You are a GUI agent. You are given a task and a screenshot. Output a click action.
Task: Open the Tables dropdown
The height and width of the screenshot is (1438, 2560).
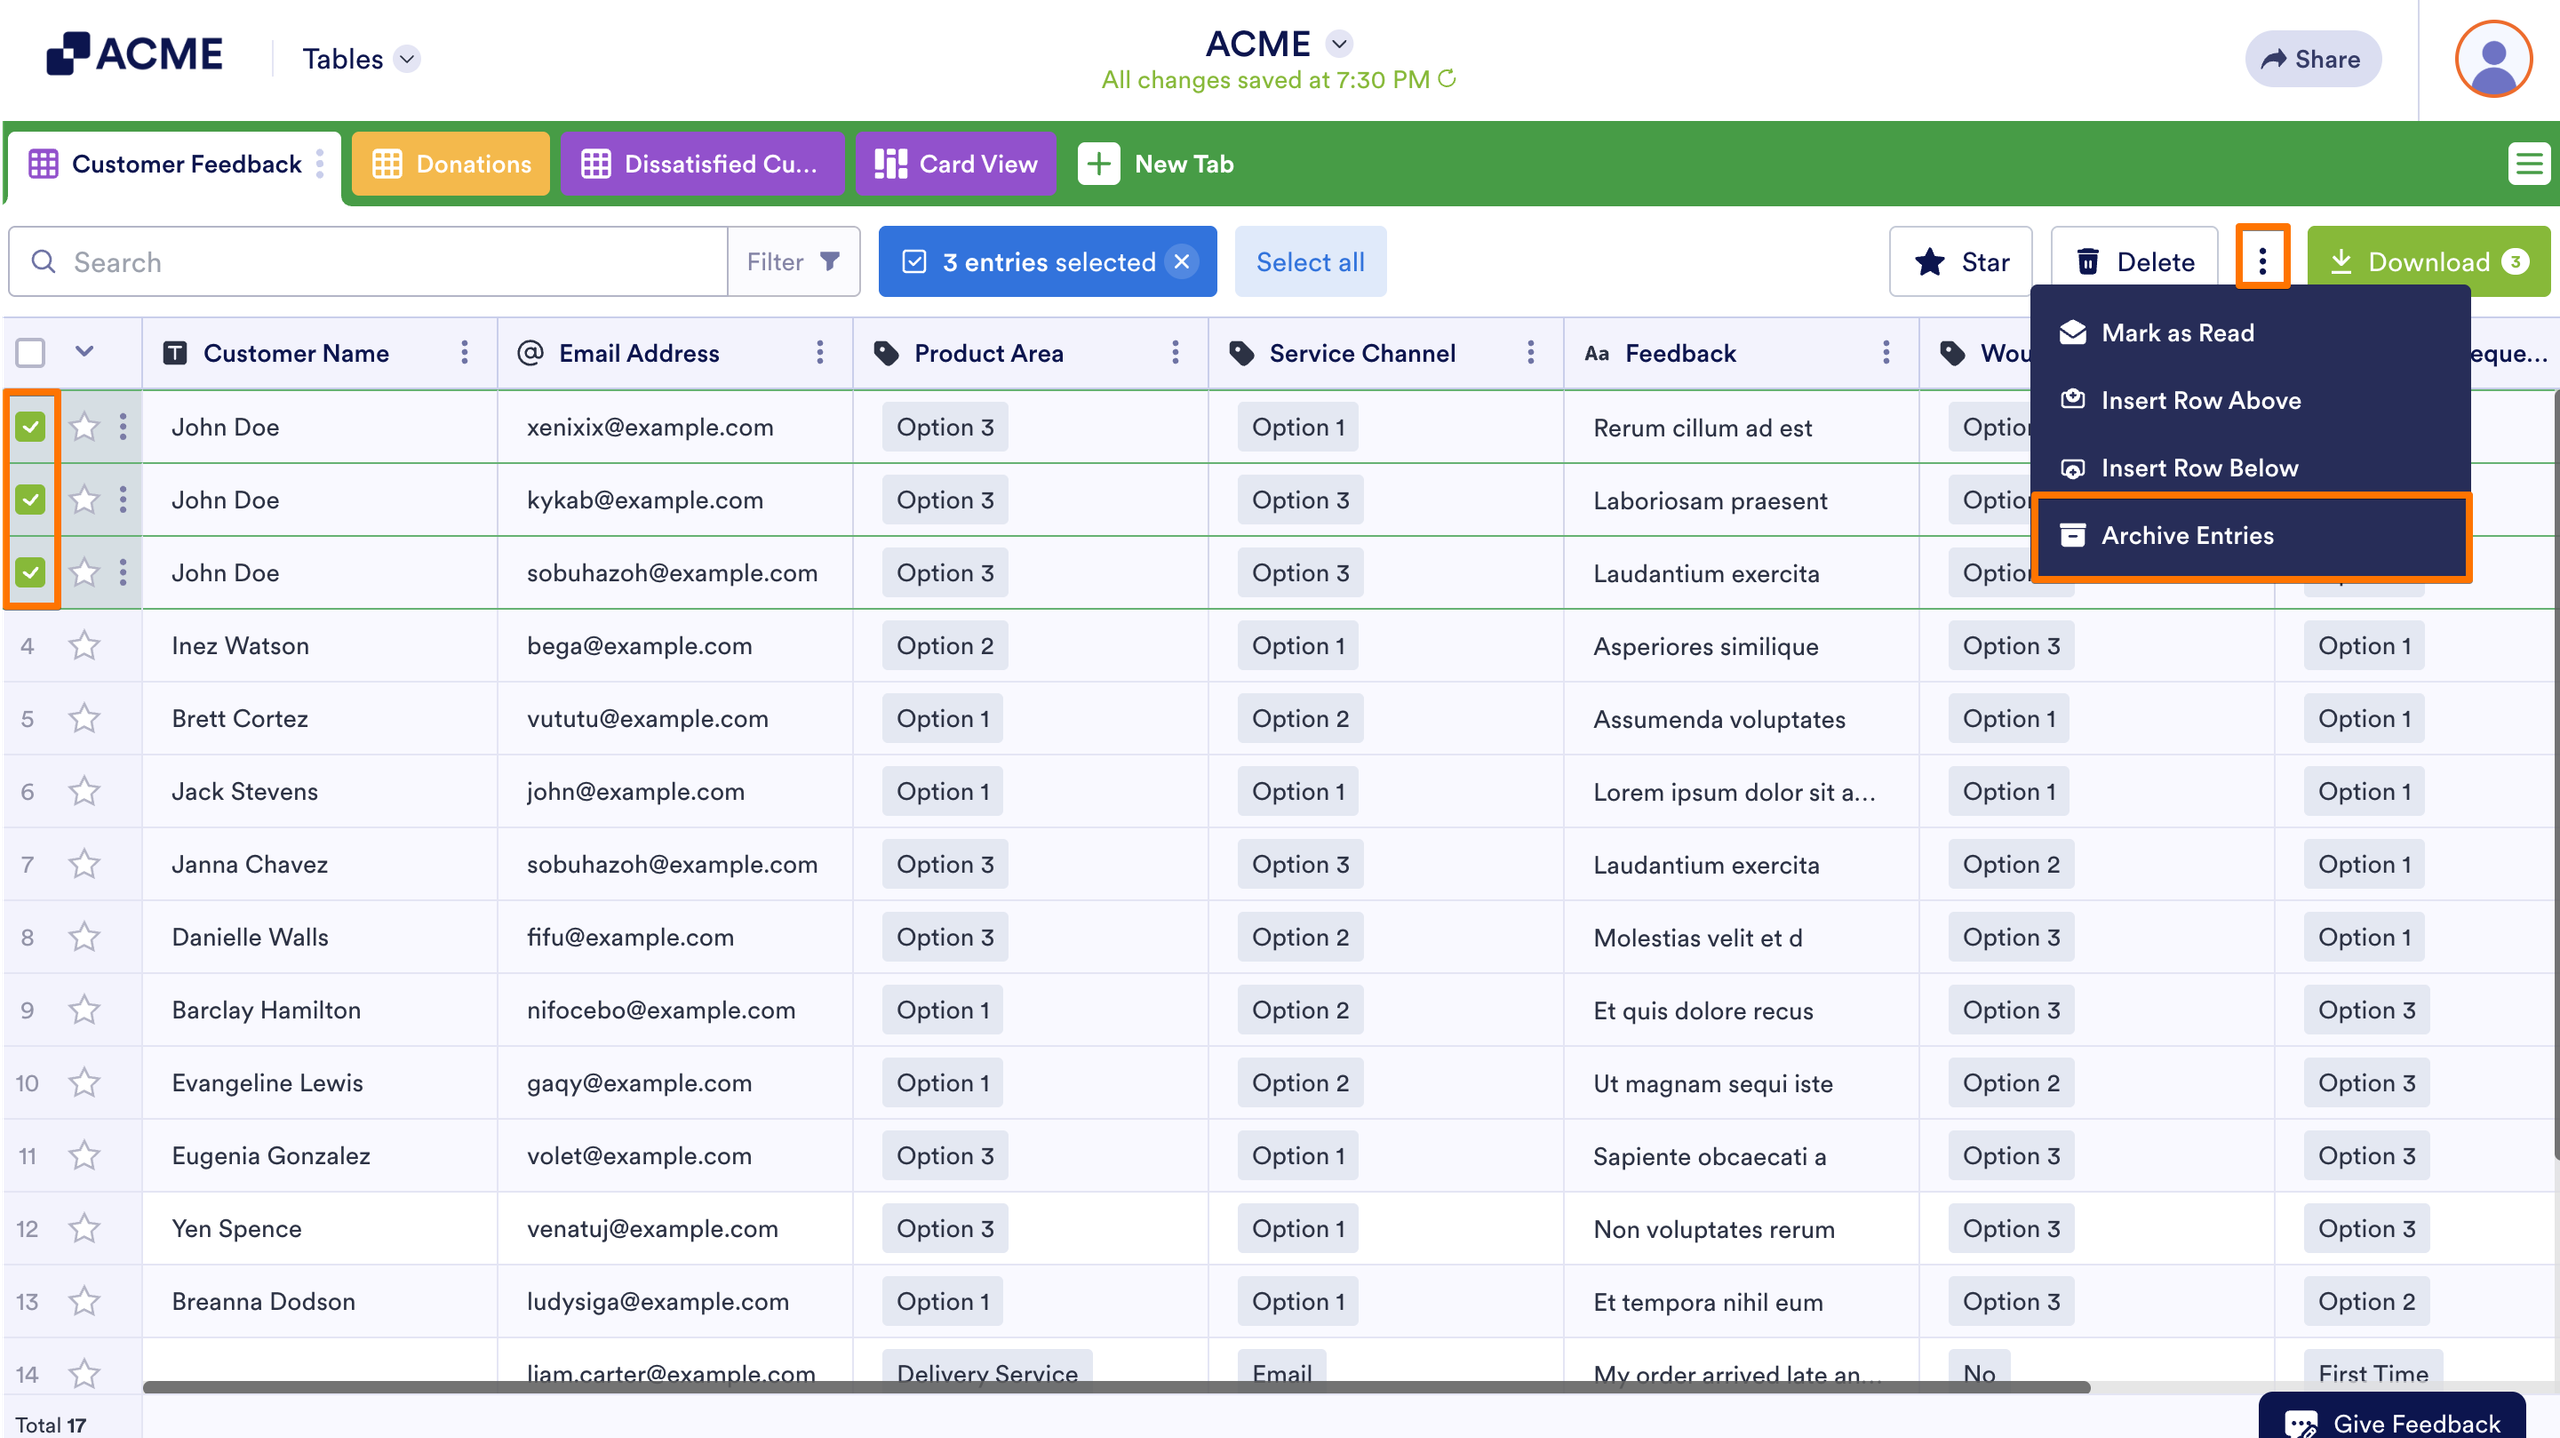coord(360,59)
